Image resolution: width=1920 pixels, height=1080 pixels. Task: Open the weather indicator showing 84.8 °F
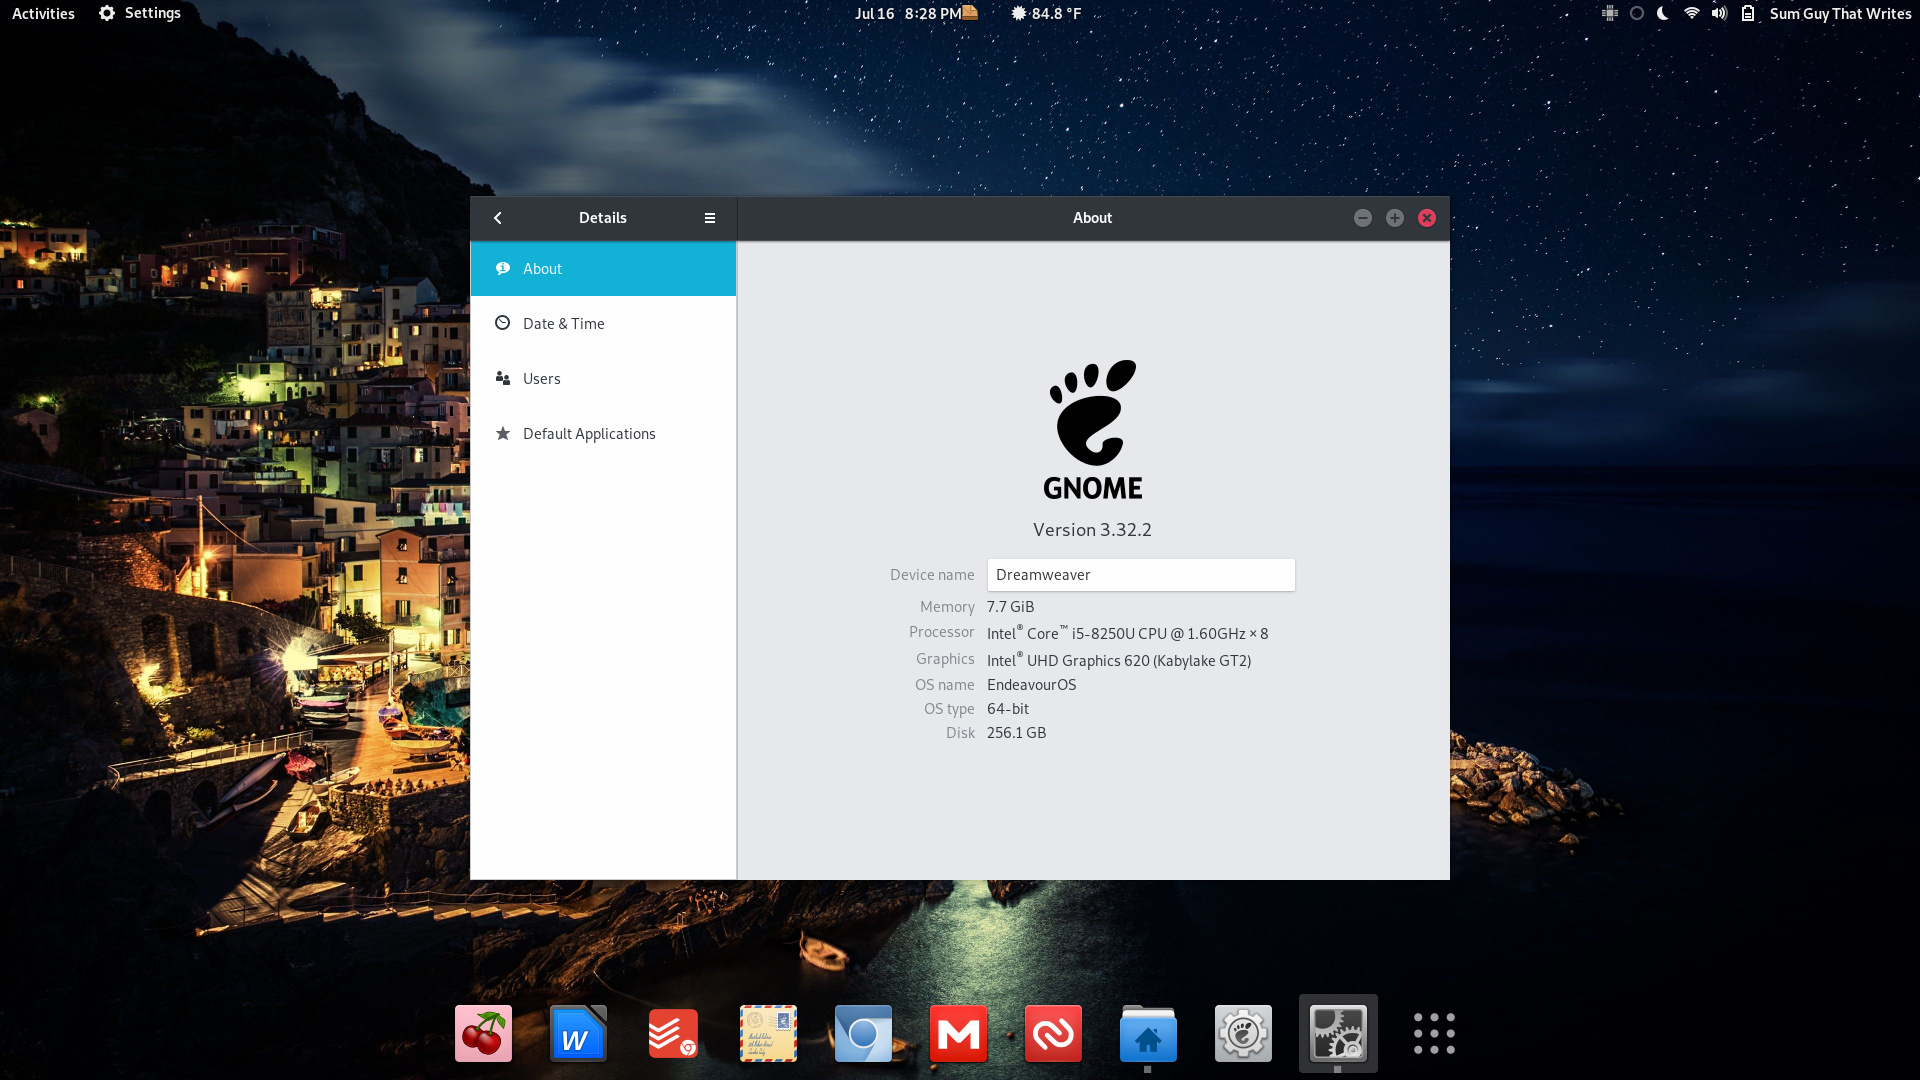click(x=1046, y=13)
